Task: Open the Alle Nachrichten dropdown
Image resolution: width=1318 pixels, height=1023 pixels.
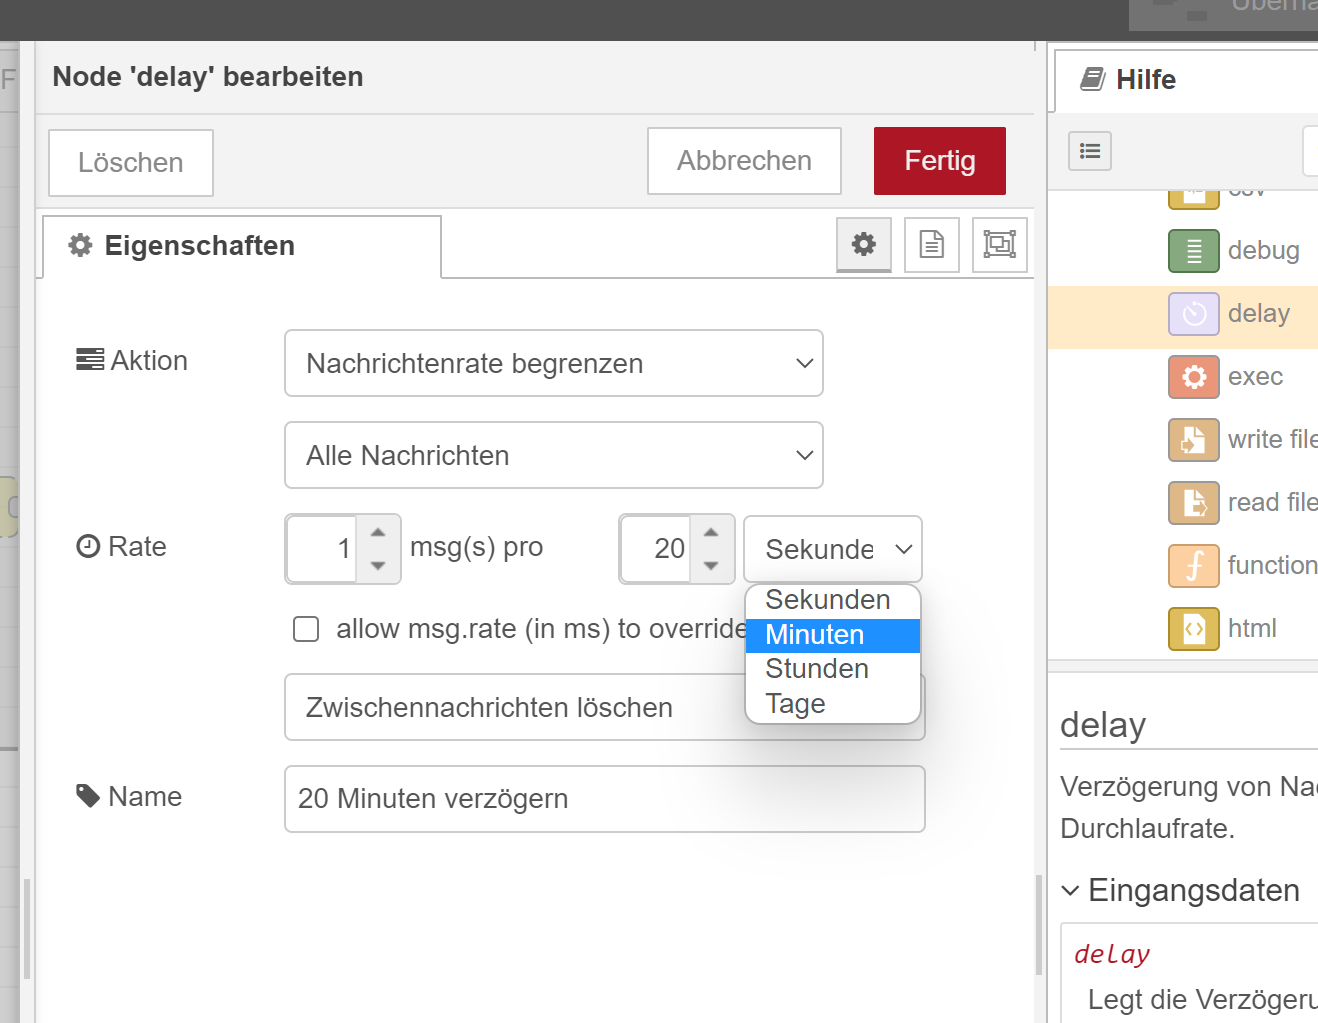Action: pyautogui.click(x=554, y=455)
